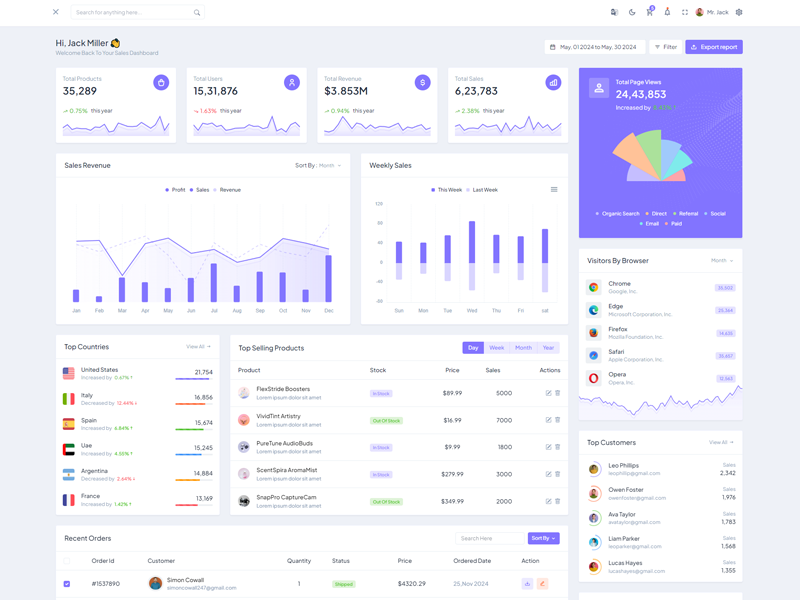The height and width of the screenshot is (600, 800).
Task: Edit the VividTint Artistry product
Action: coord(548,420)
